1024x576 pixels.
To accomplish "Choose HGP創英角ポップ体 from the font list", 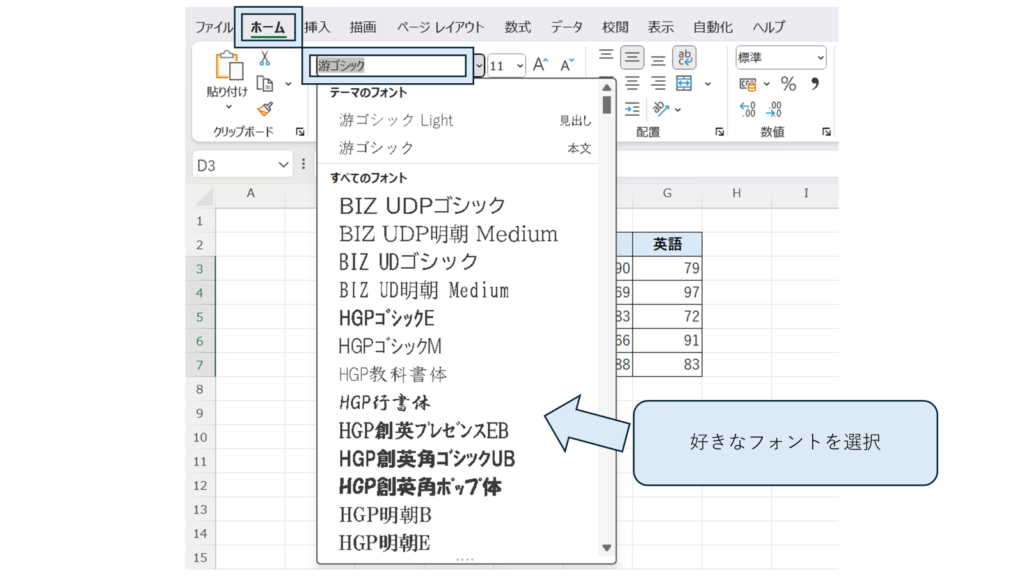I will click(x=420, y=487).
